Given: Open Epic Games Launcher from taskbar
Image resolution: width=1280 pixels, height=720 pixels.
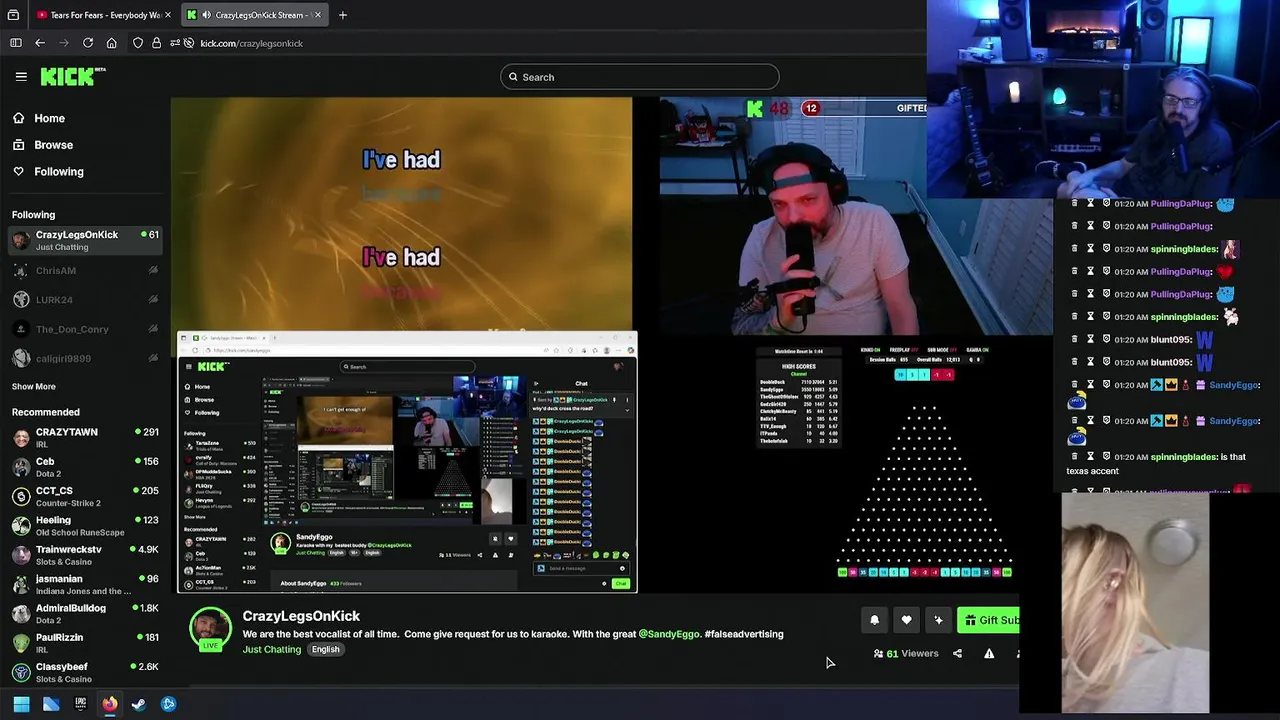Looking at the screenshot, I should click(80, 704).
